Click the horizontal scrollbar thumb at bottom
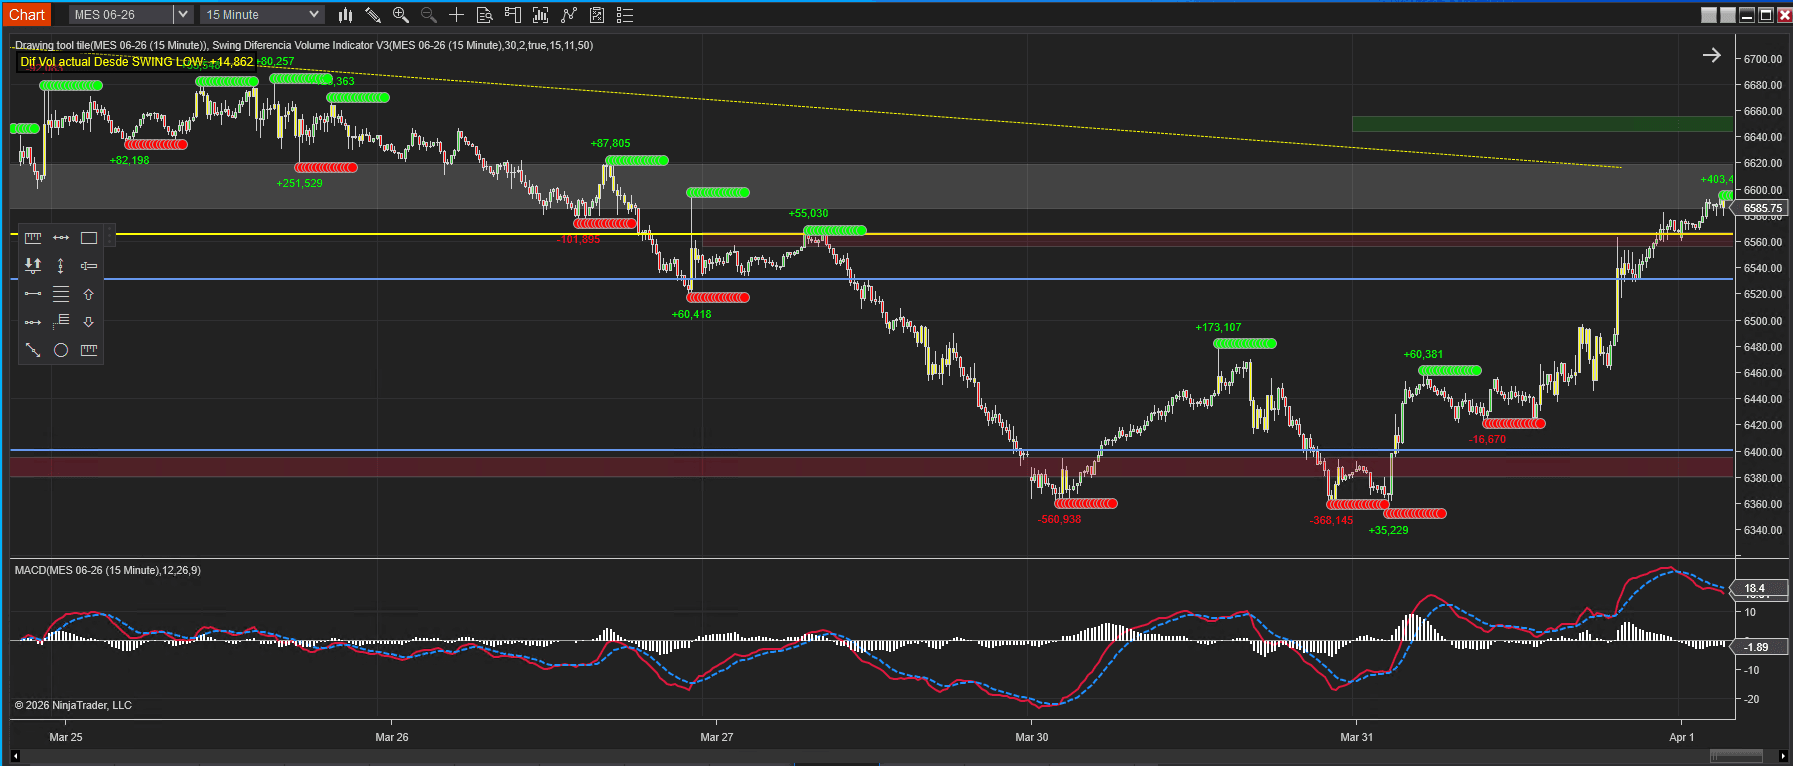 tap(1736, 756)
